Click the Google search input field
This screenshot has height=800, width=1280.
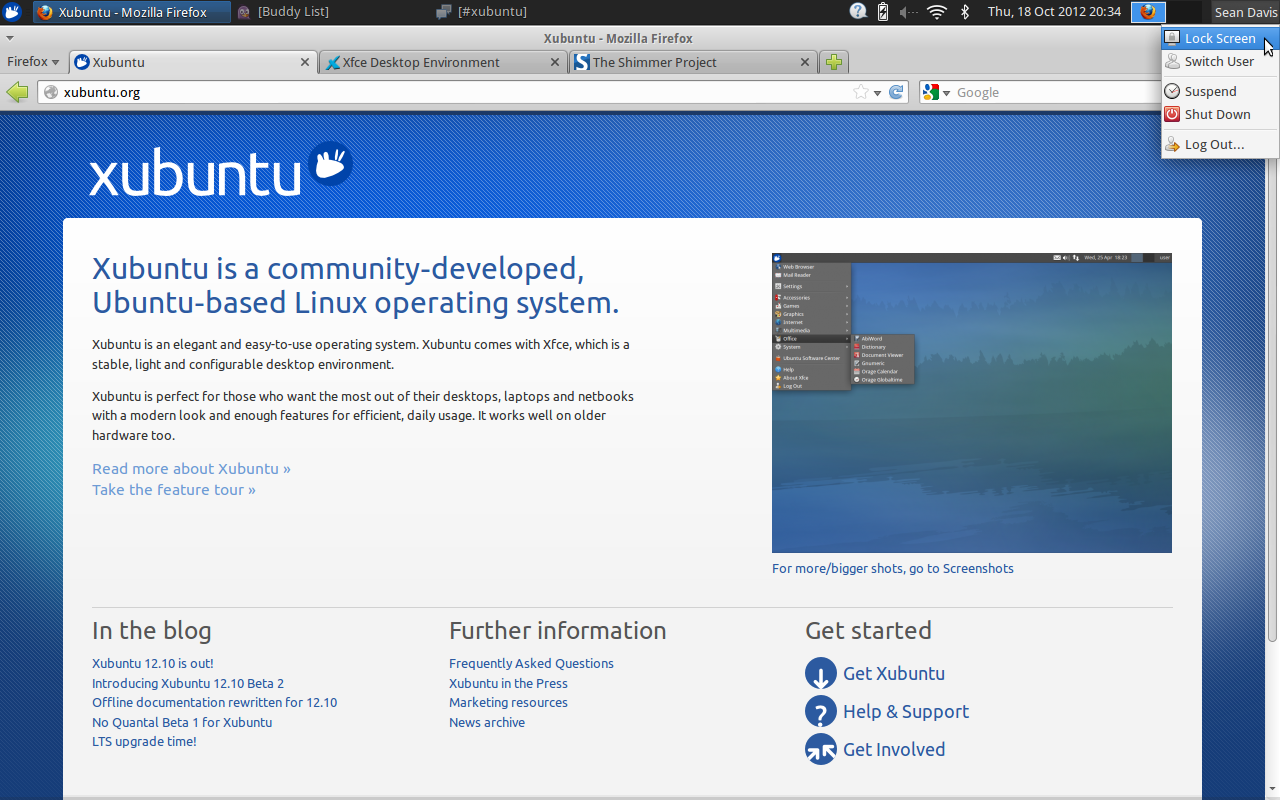pyautogui.click(x=1050, y=92)
